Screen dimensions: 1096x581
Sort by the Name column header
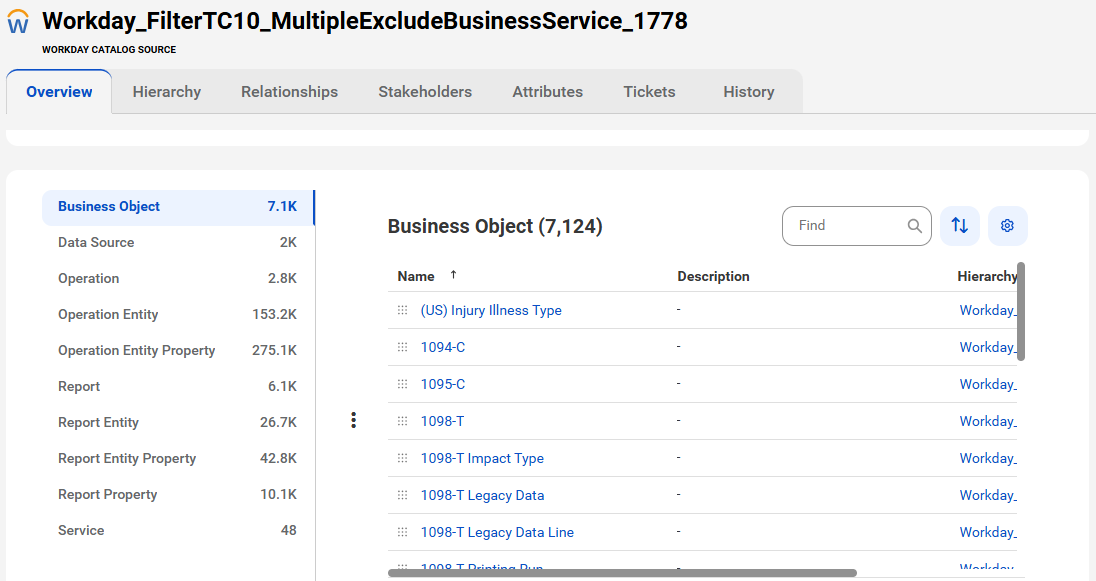pos(416,277)
